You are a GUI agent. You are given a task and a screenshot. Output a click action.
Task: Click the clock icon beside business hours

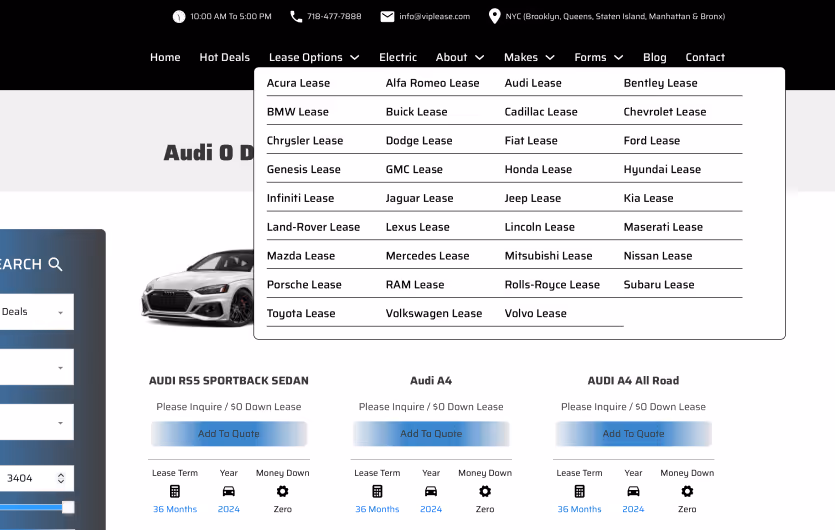(179, 17)
